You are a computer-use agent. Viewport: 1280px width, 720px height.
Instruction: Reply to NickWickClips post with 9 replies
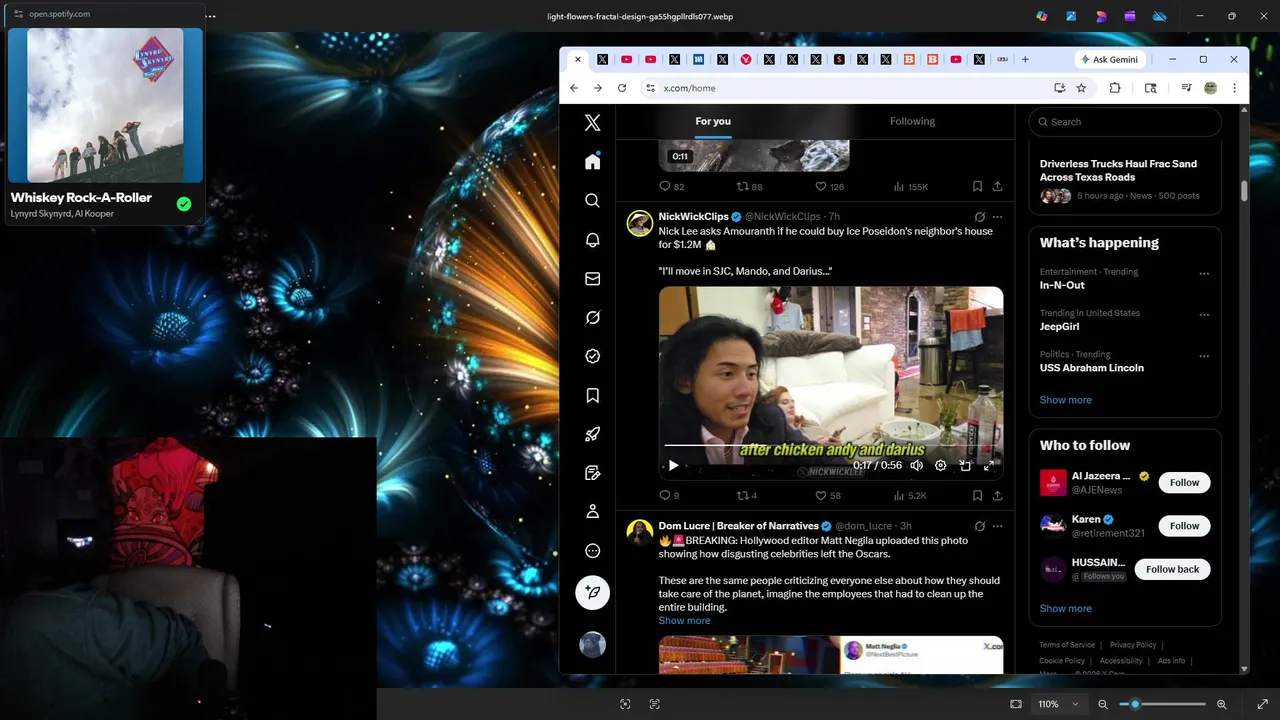point(669,495)
